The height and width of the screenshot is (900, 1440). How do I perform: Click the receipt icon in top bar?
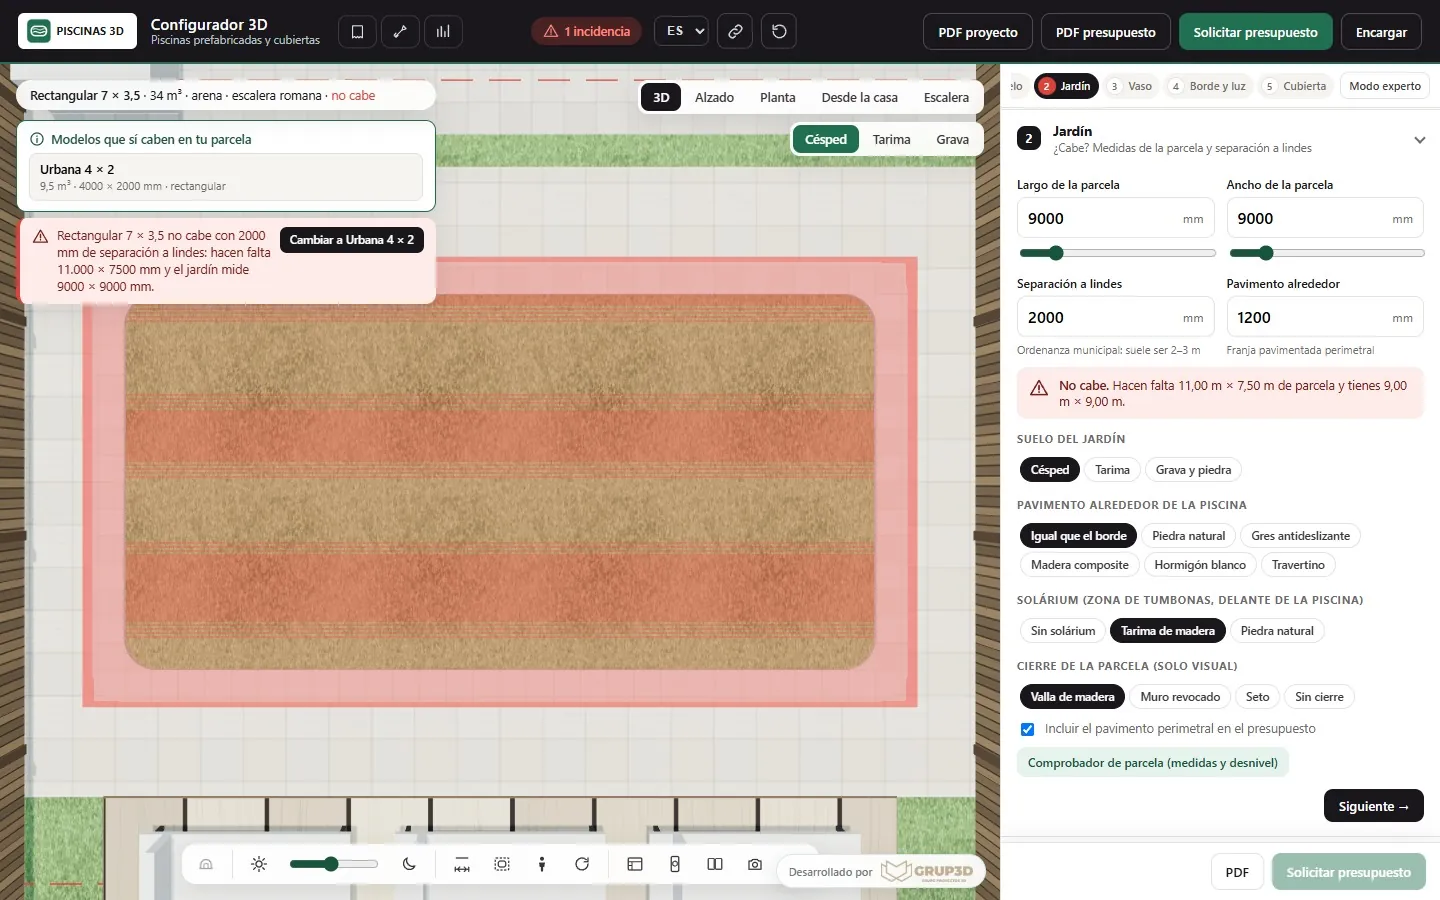(357, 32)
